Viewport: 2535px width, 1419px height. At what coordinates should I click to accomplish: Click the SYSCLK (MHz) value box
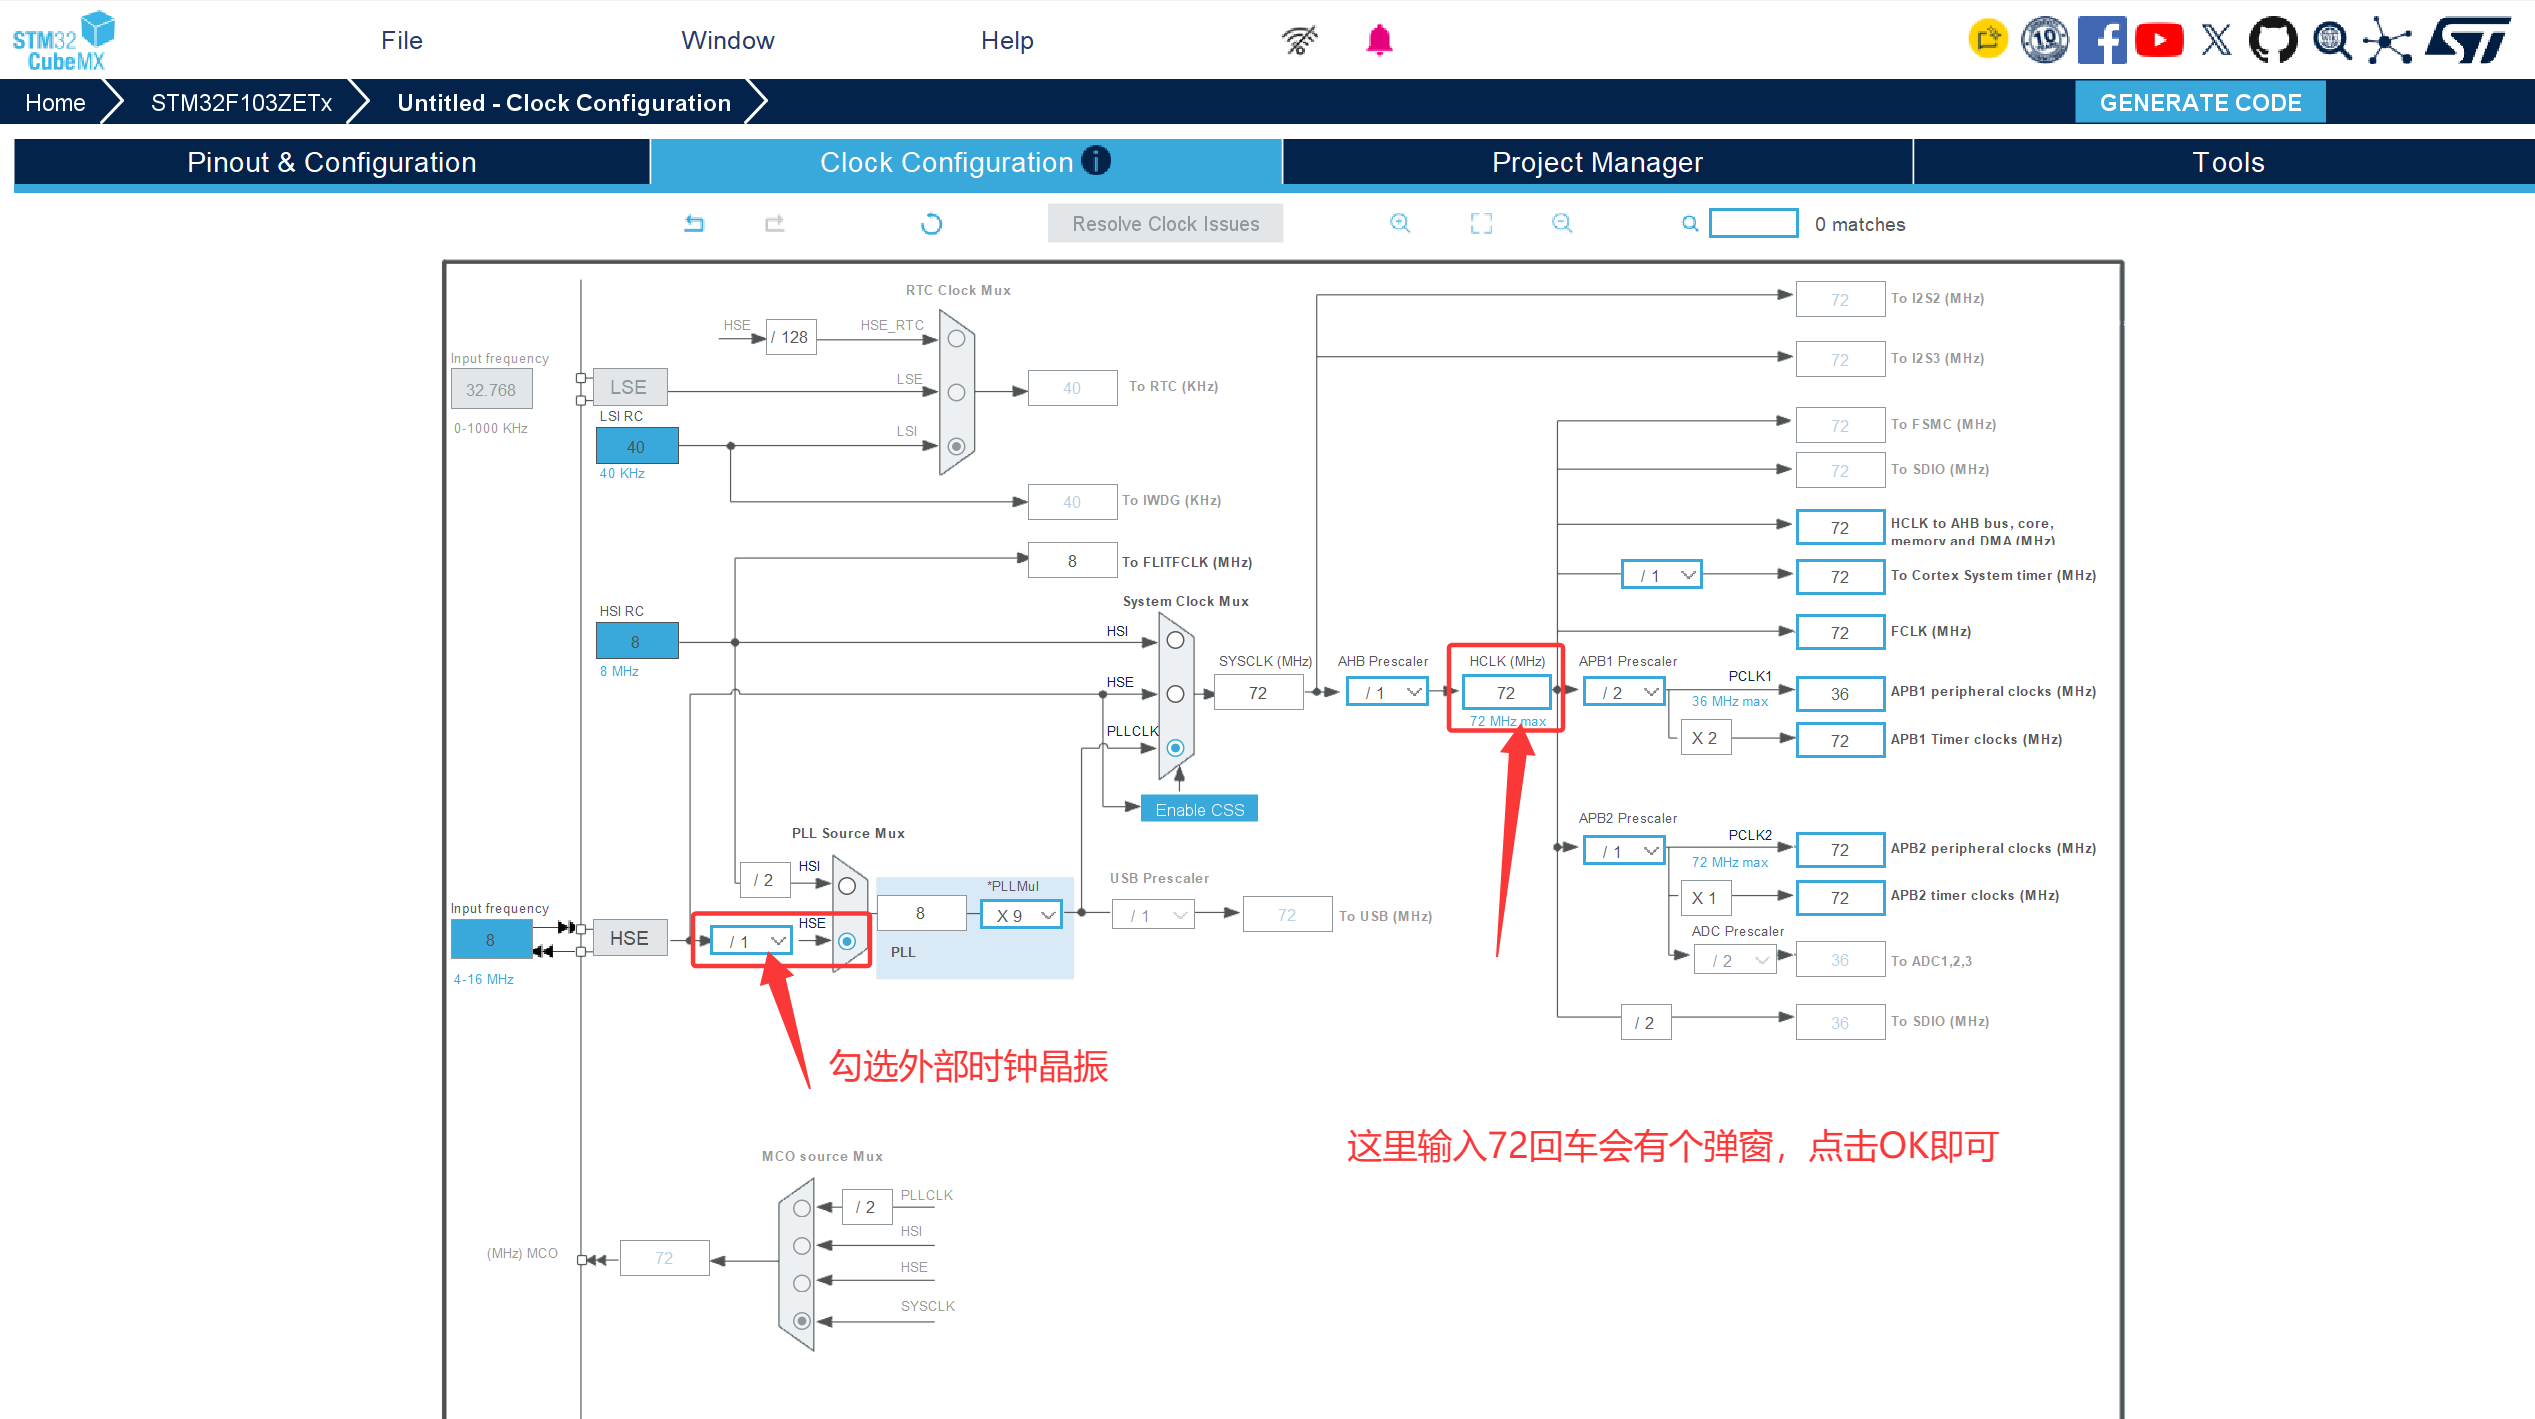point(1258,692)
